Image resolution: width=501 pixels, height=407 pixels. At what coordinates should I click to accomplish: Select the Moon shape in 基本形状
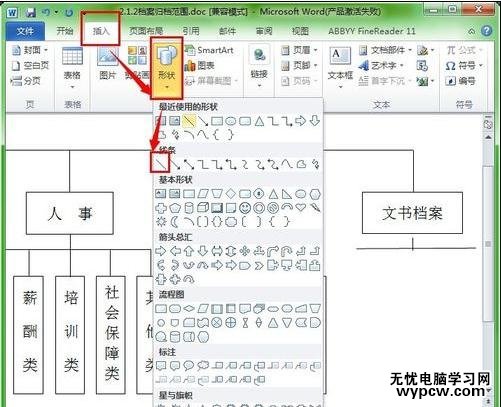click(x=175, y=222)
